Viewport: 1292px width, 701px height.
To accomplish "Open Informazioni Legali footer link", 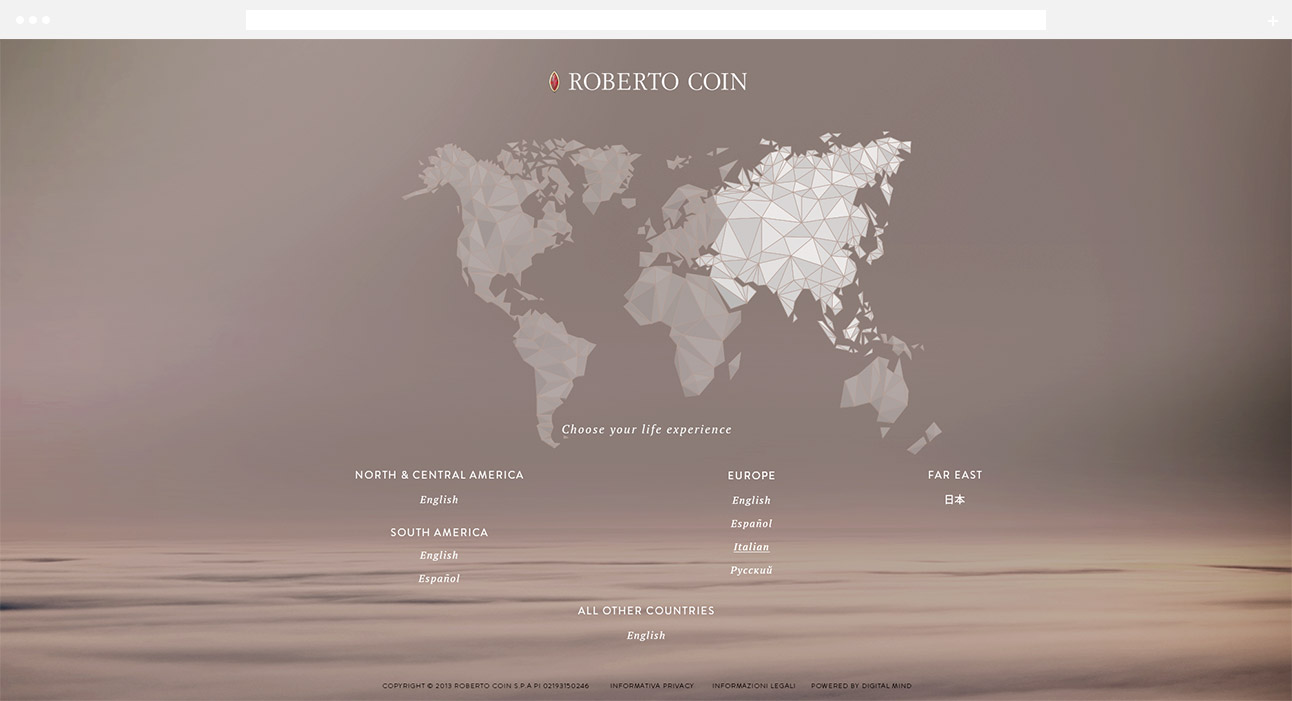I will 753,686.
